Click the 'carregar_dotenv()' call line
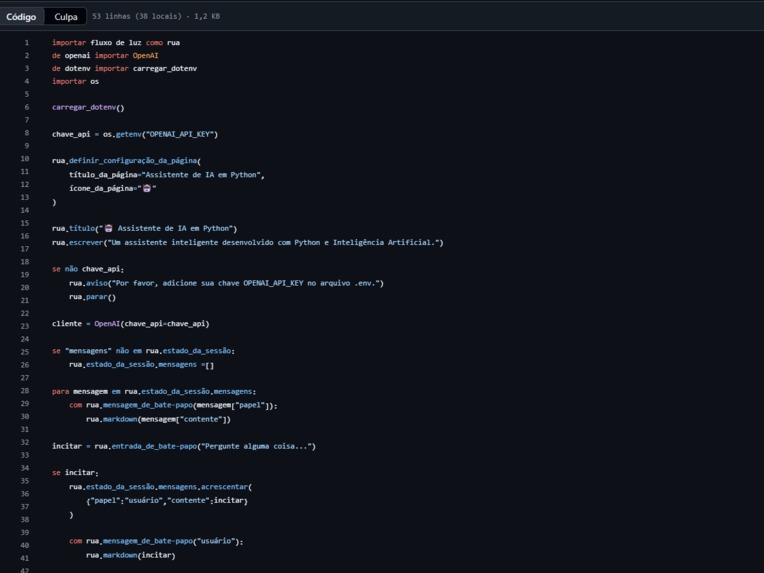The width and height of the screenshot is (764, 573). pos(88,107)
